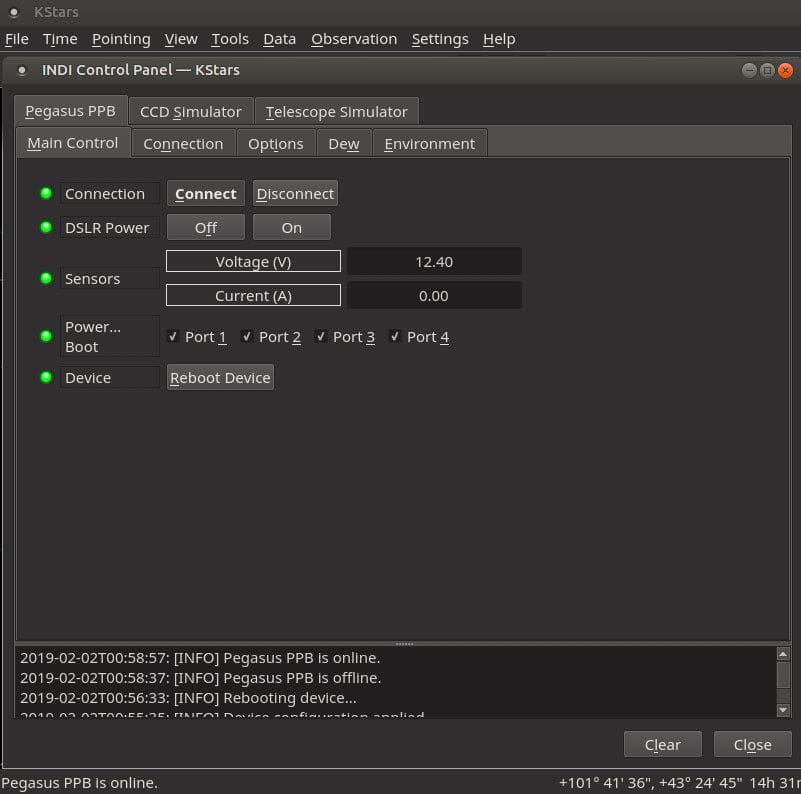Switch to the Dew tab
This screenshot has height=794, width=801.
pos(344,143)
